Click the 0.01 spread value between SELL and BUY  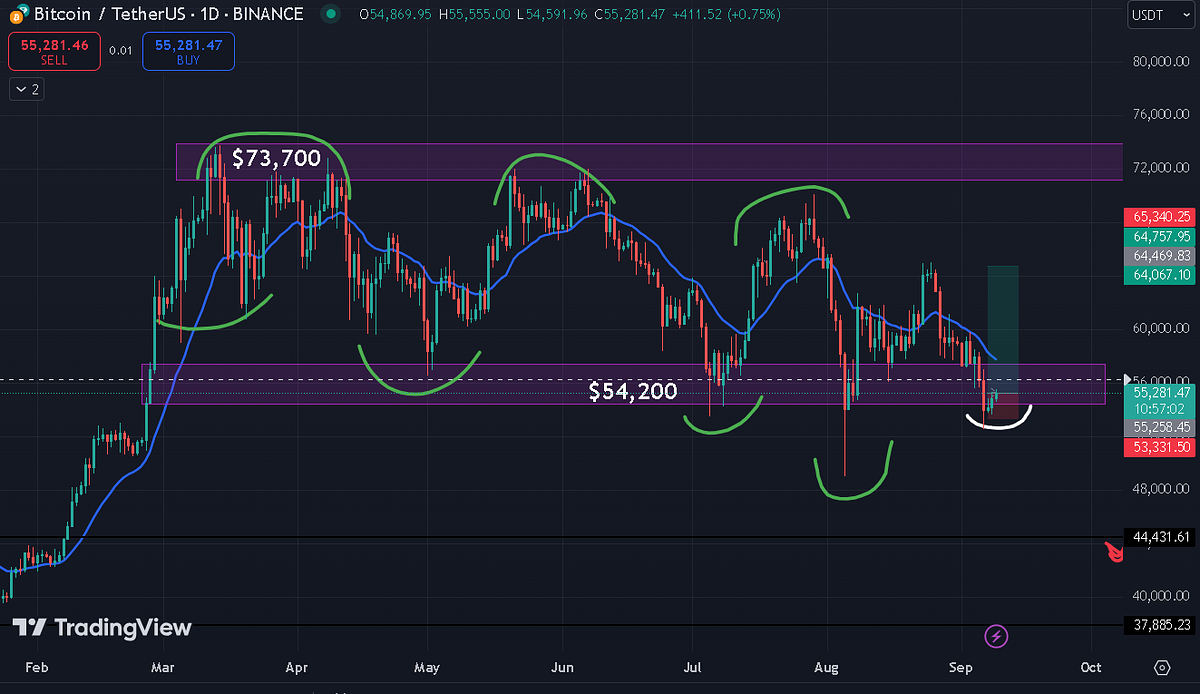121,50
